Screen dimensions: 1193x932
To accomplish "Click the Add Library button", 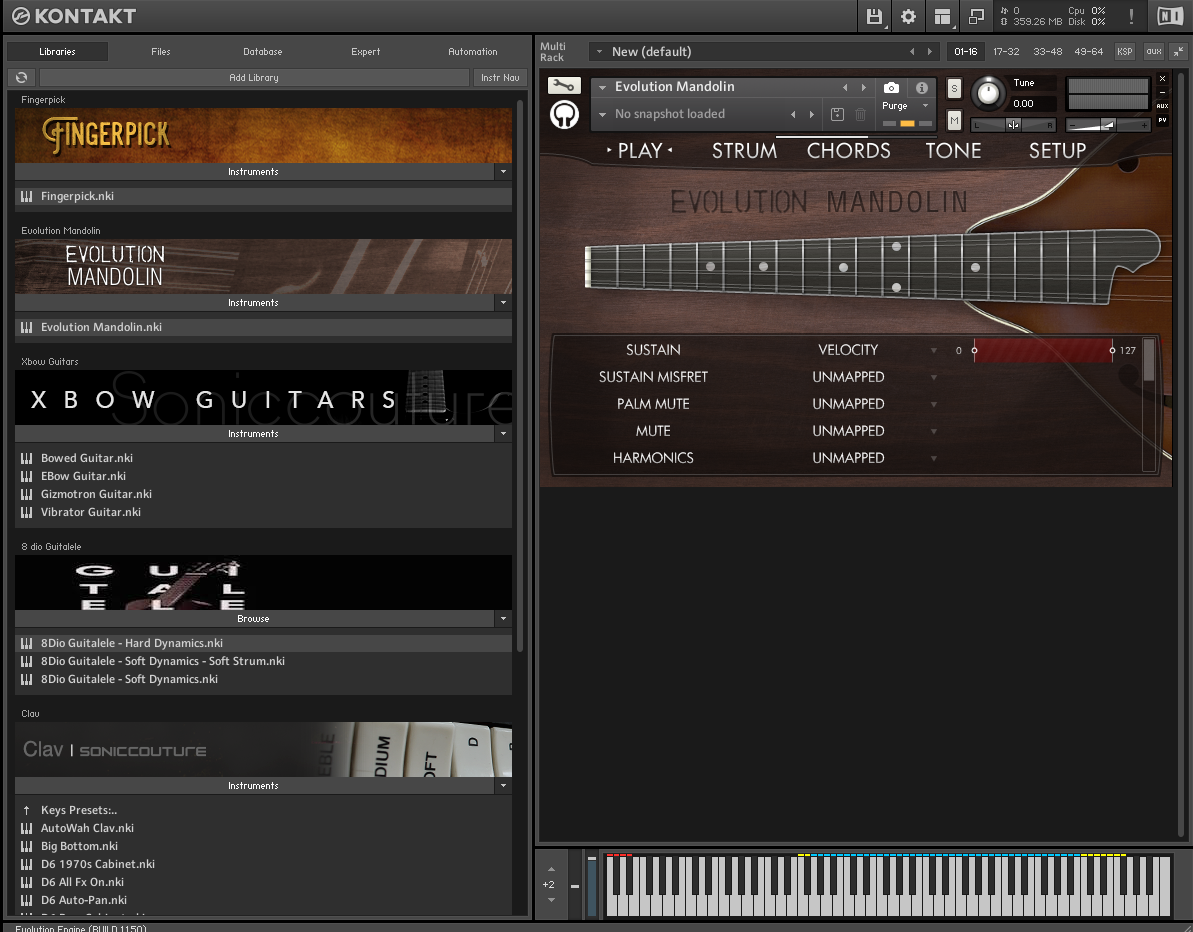I will pos(254,78).
